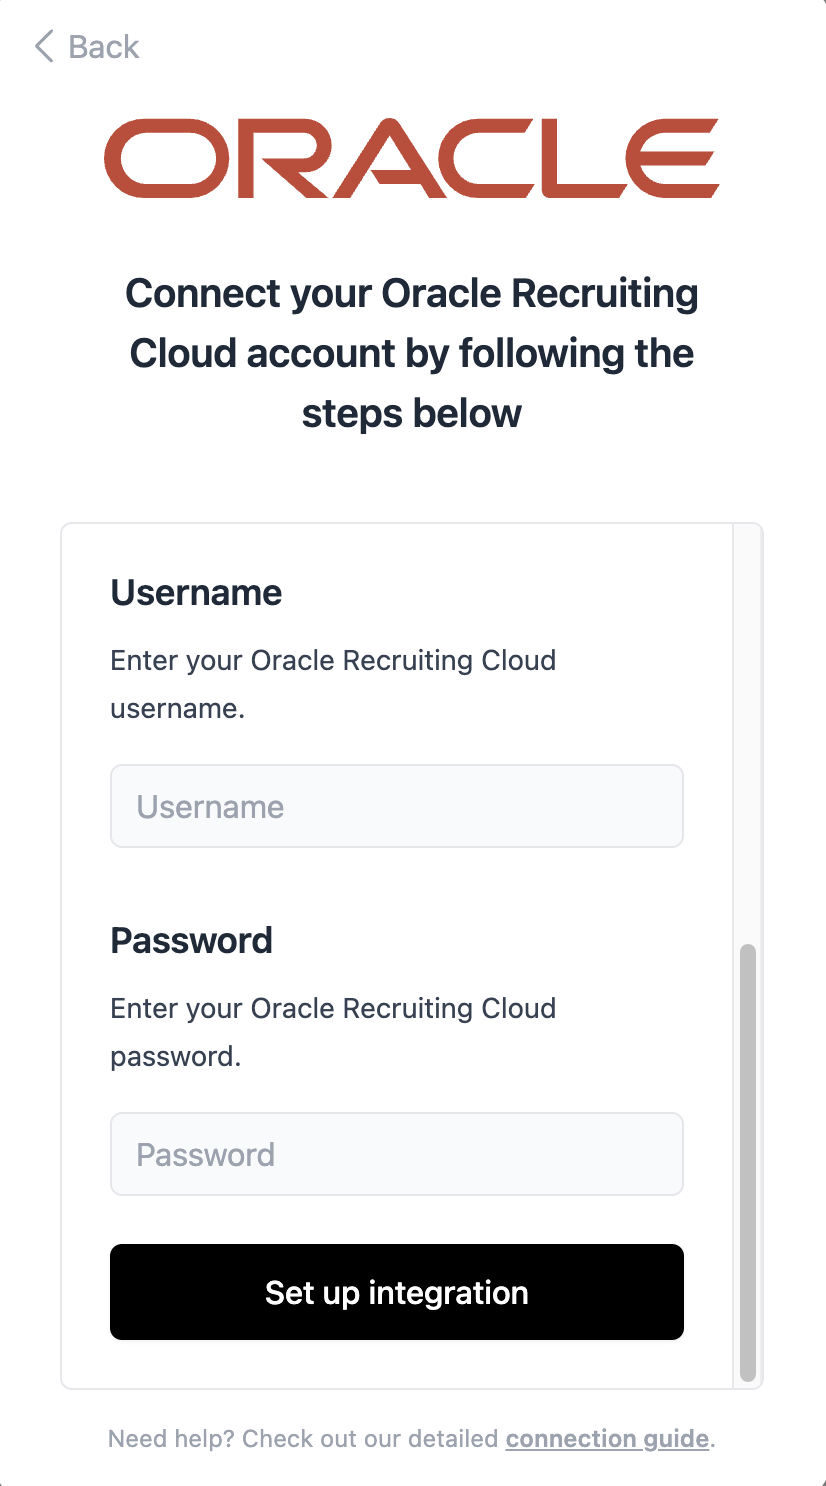
Task: Go back using the Back label
Action: [x=103, y=46]
